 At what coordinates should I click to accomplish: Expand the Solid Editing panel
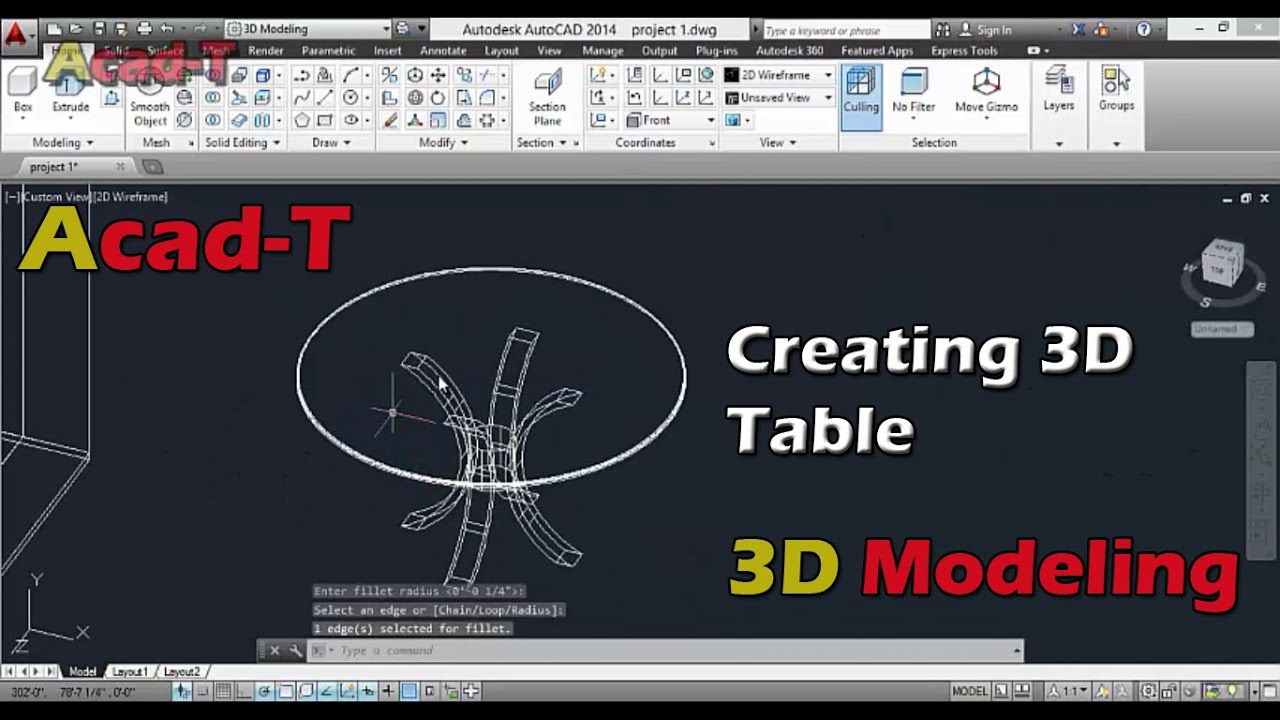click(243, 143)
